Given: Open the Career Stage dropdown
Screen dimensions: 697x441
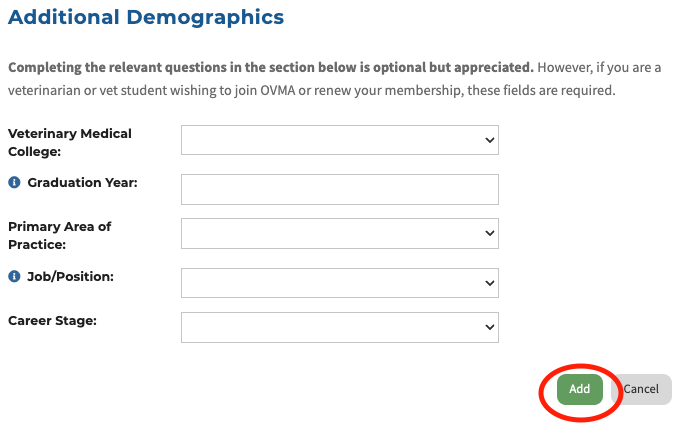Looking at the screenshot, I should click(x=339, y=327).
